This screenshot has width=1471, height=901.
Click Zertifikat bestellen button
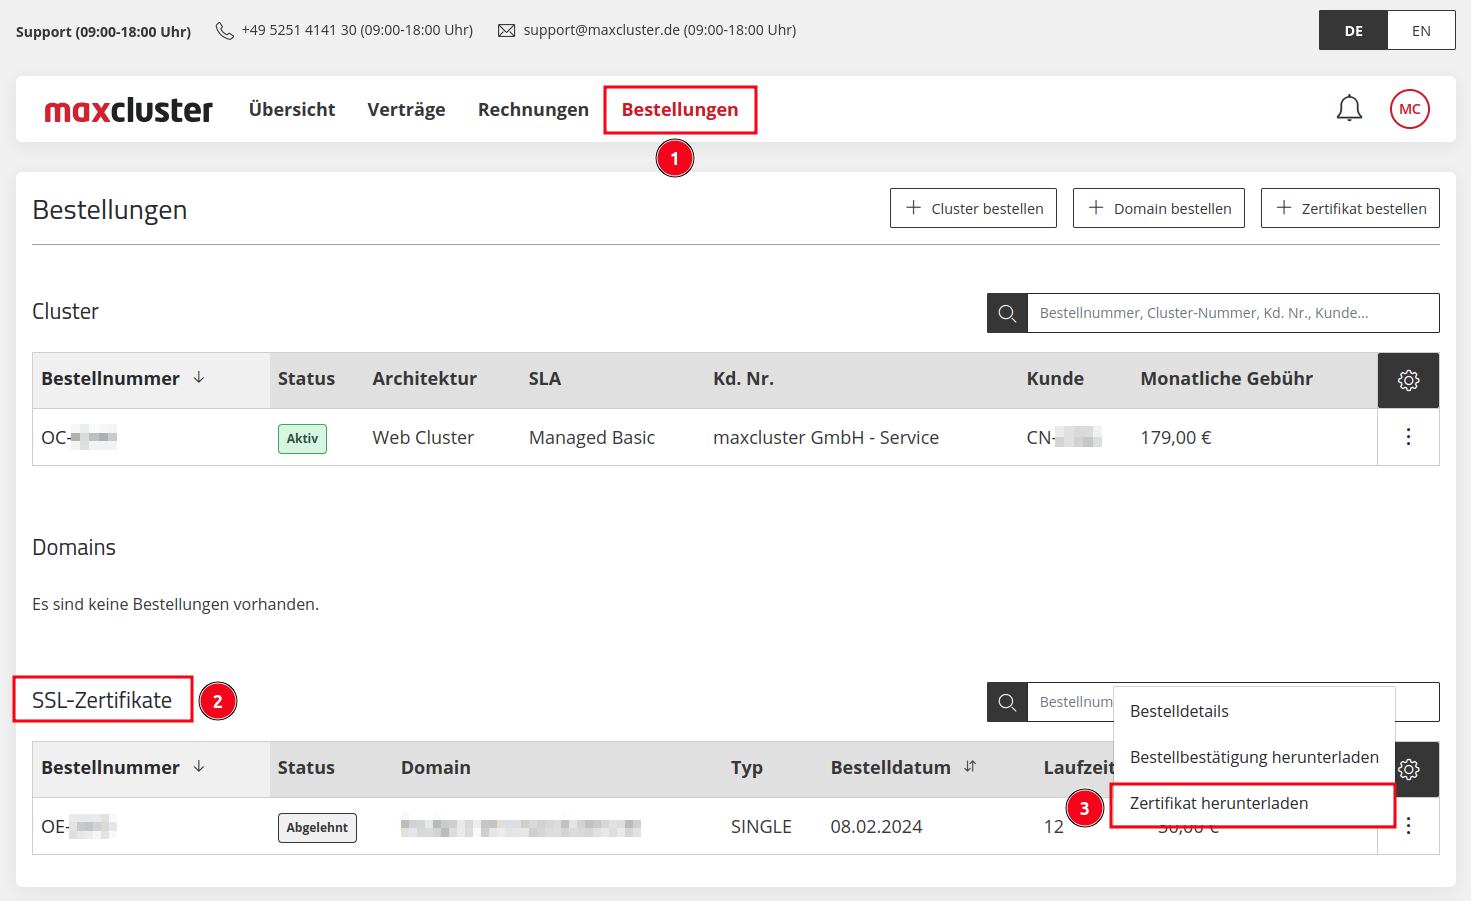coord(1350,208)
